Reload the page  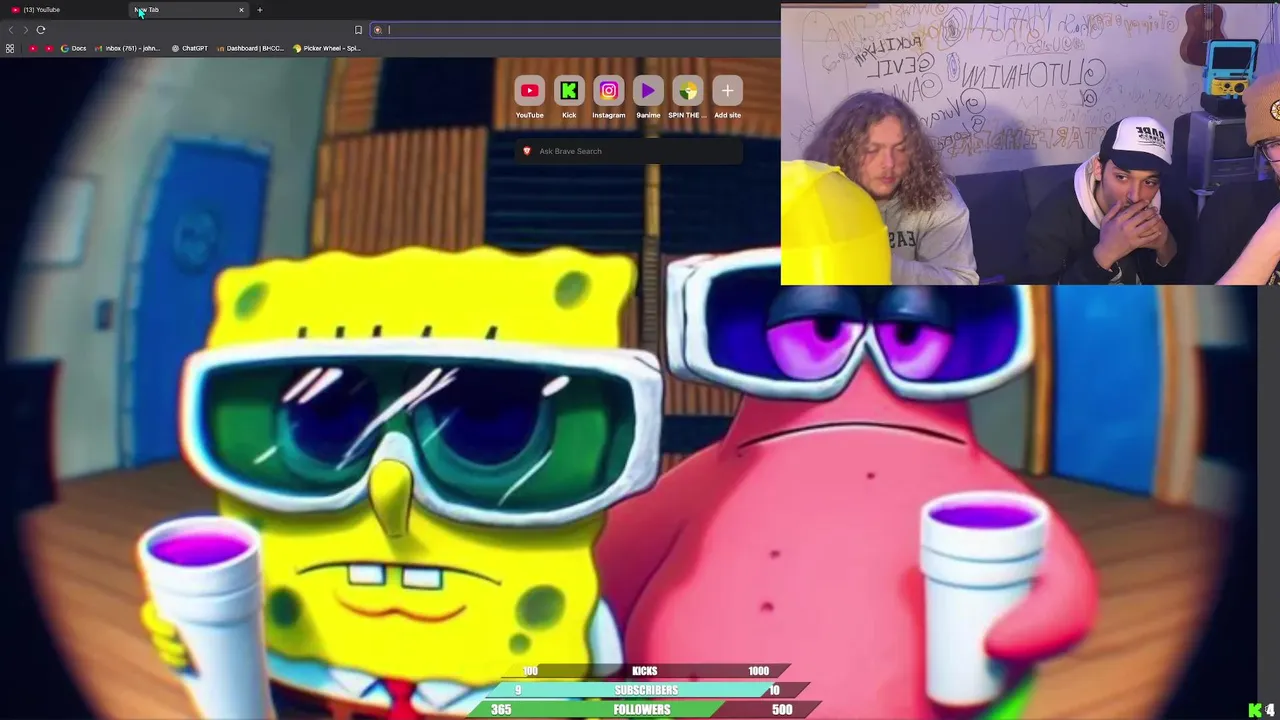pyautogui.click(x=41, y=30)
